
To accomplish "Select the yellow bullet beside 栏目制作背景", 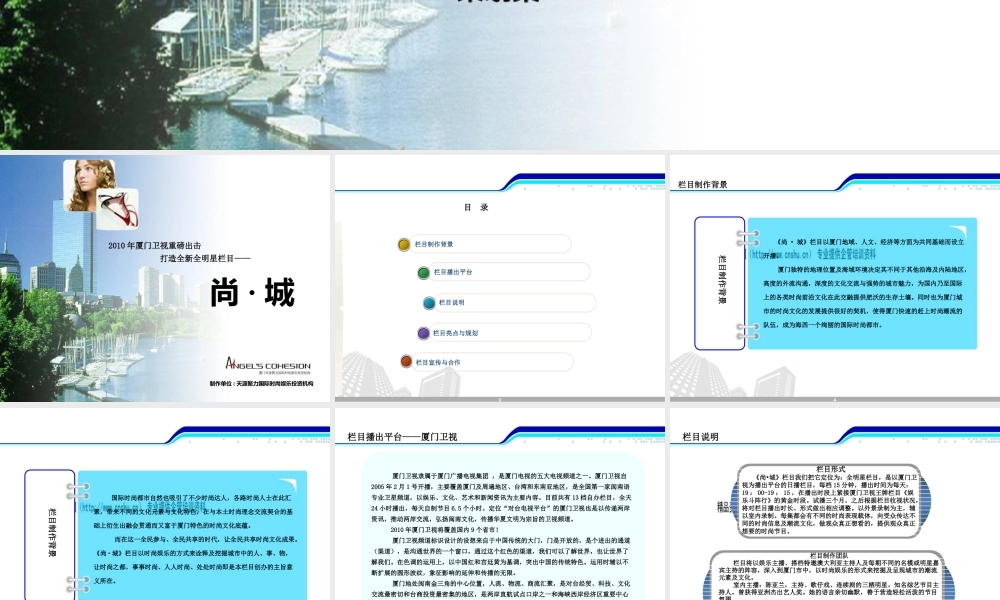I will tap(404, 244).
